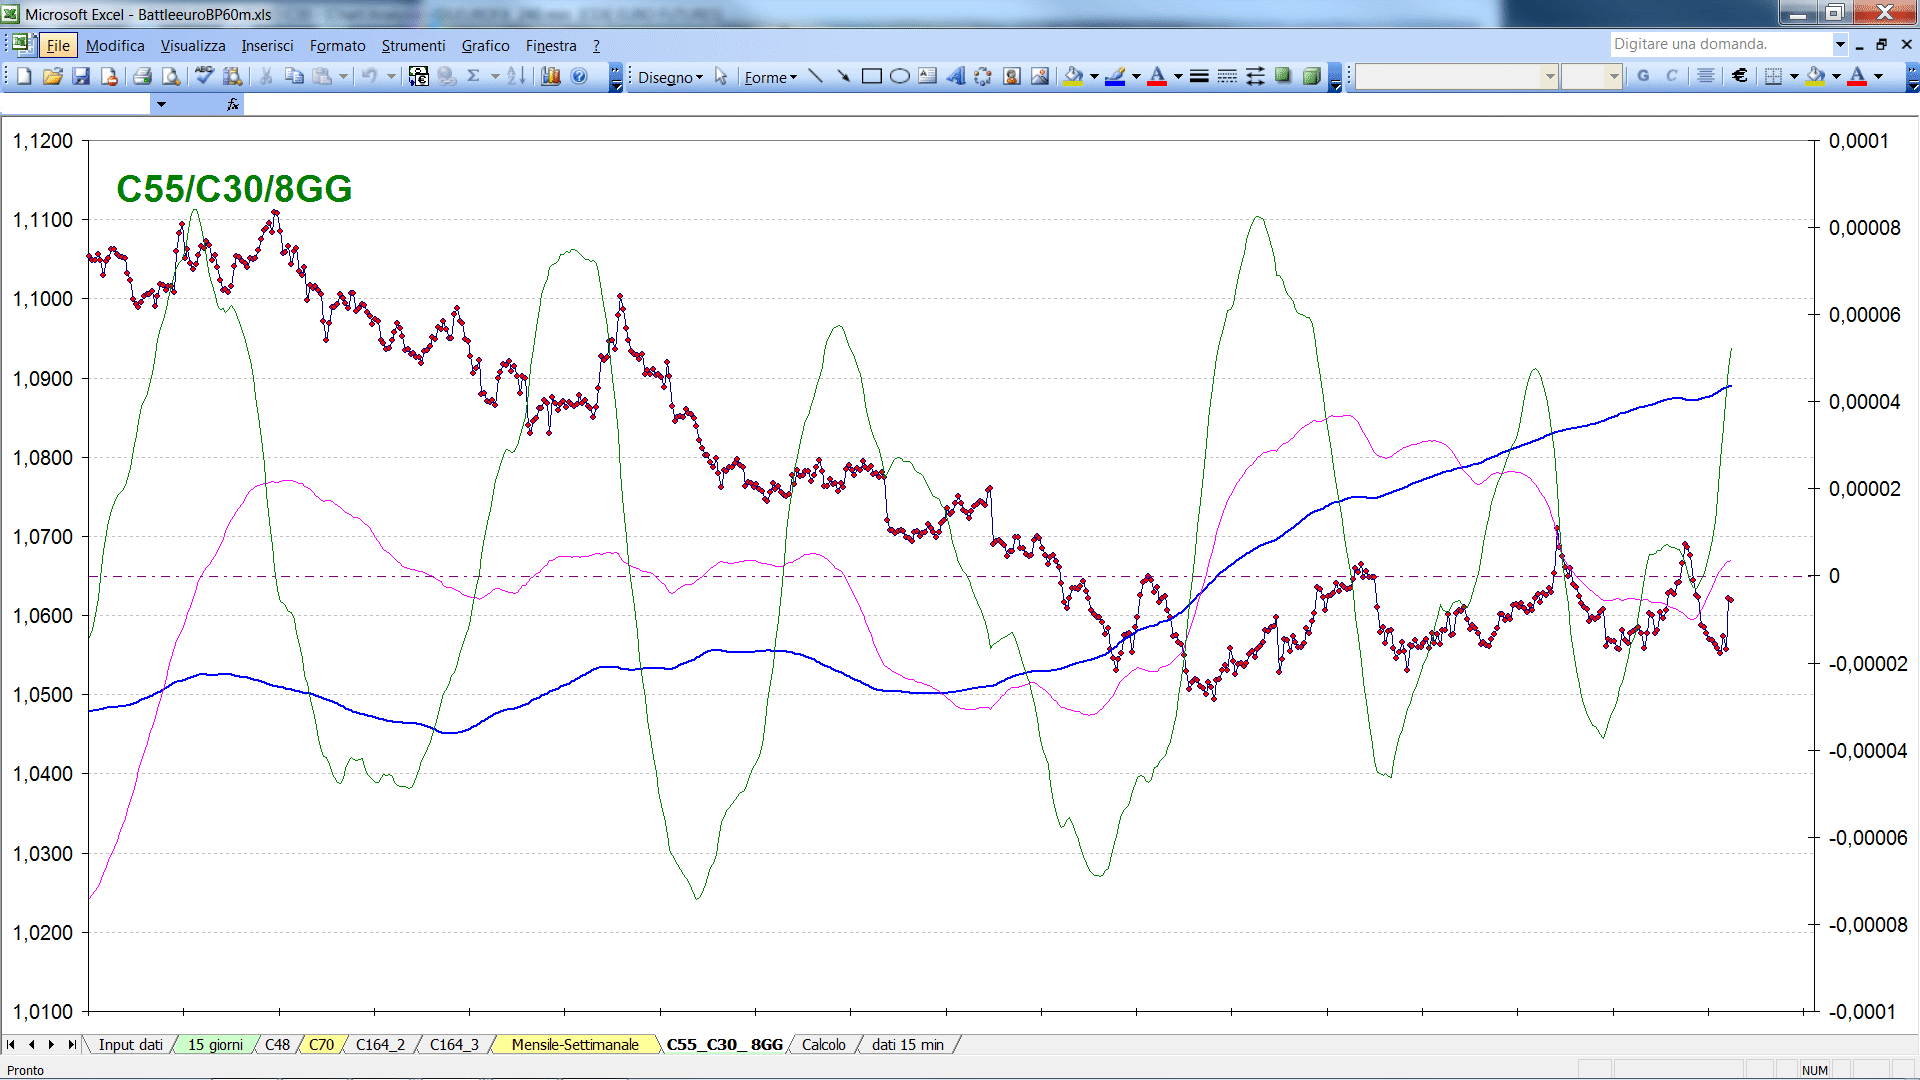The image size is (1920, 1080).
Task: Switch to the dati 15 min sheet tab
Action: pyautogui.click(x=908, y=1045)
